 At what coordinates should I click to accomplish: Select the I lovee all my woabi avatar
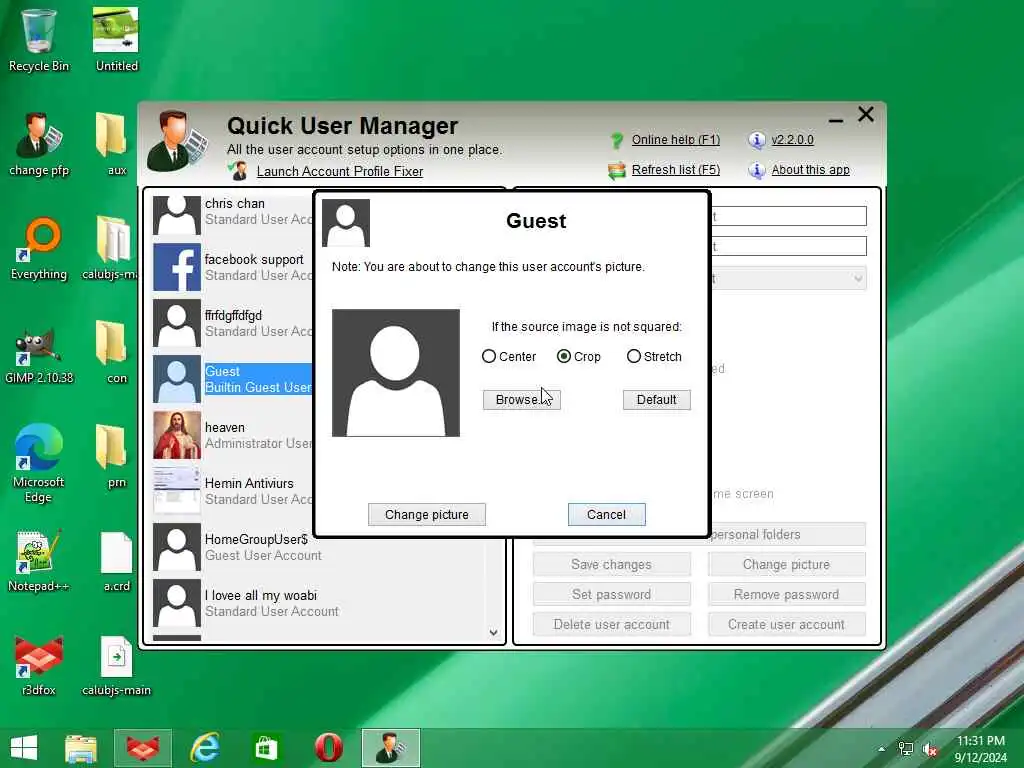[x=176, y=603]
